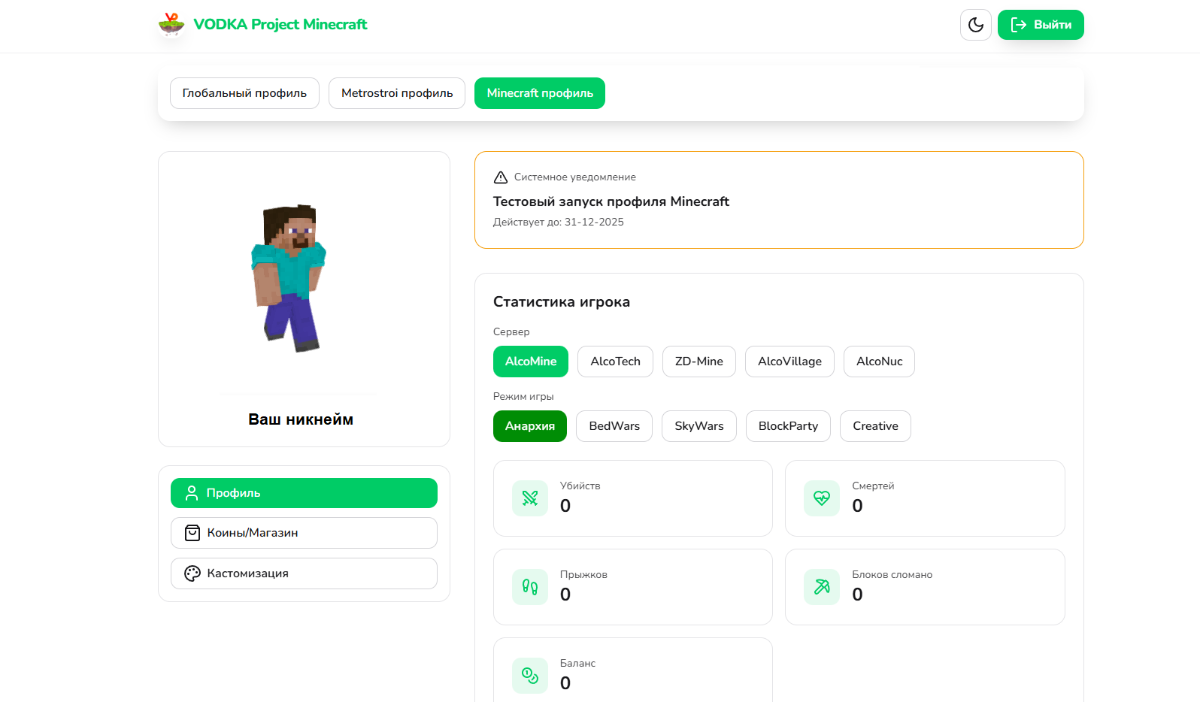The height and width of the screenshot is (702, 1200).
Task: Choose the BedWars game mode
Action: pos(614,426)
